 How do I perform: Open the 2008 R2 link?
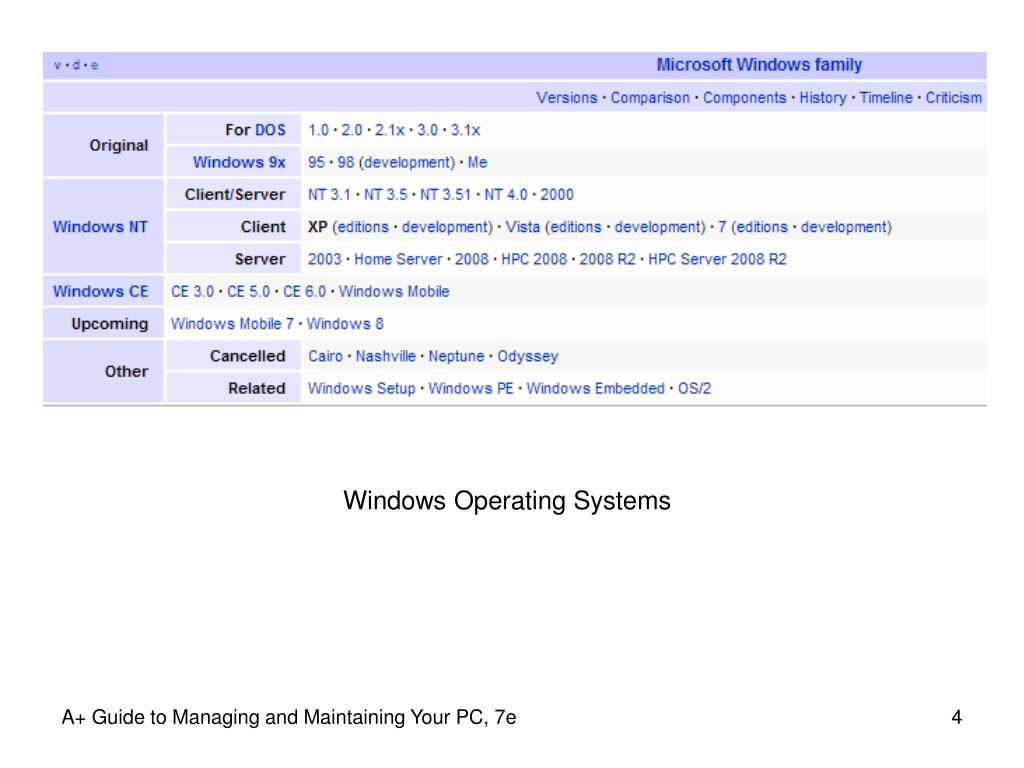607,259
